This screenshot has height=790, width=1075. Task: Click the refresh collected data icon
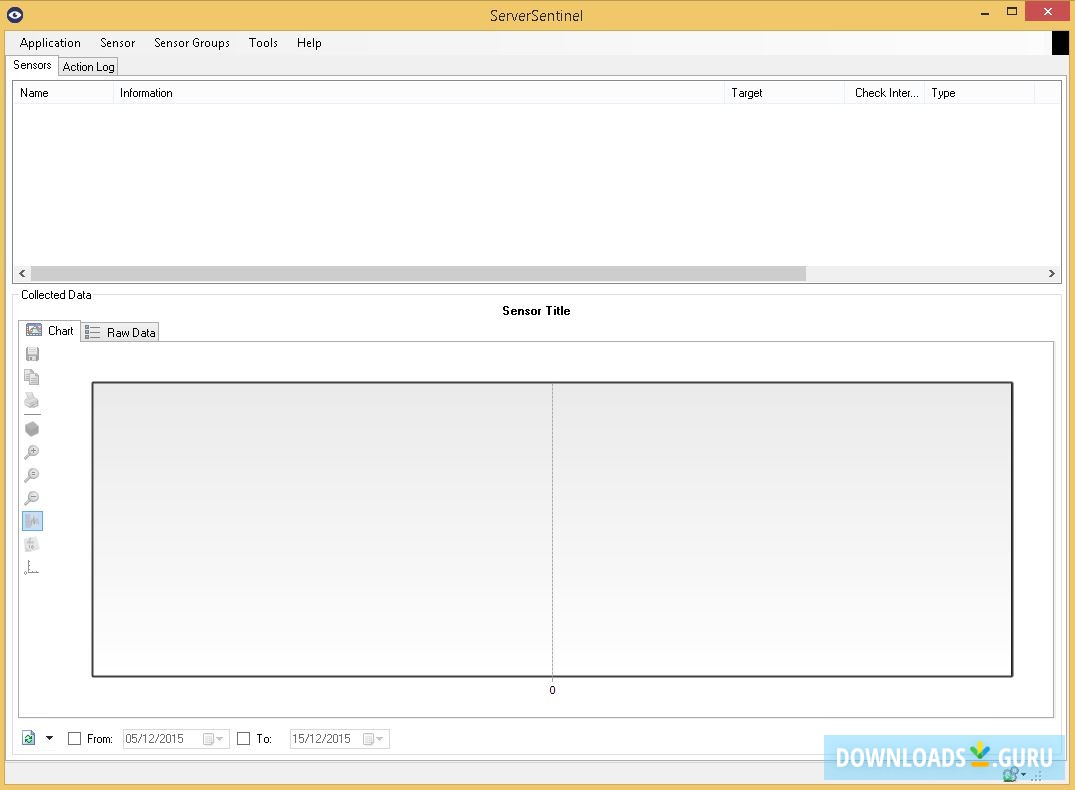[x=29, y=738]
